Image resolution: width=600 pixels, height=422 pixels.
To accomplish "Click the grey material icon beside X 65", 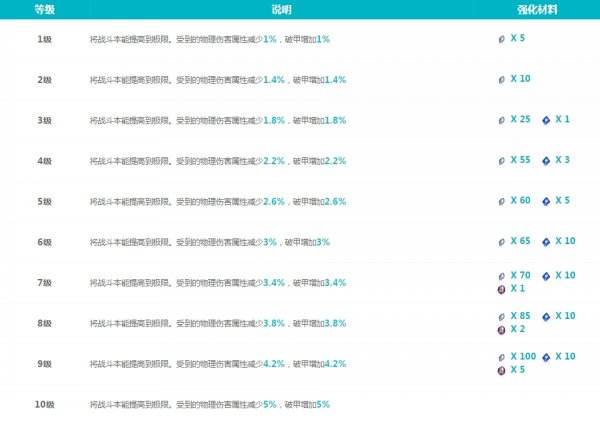I will (502, 242).
